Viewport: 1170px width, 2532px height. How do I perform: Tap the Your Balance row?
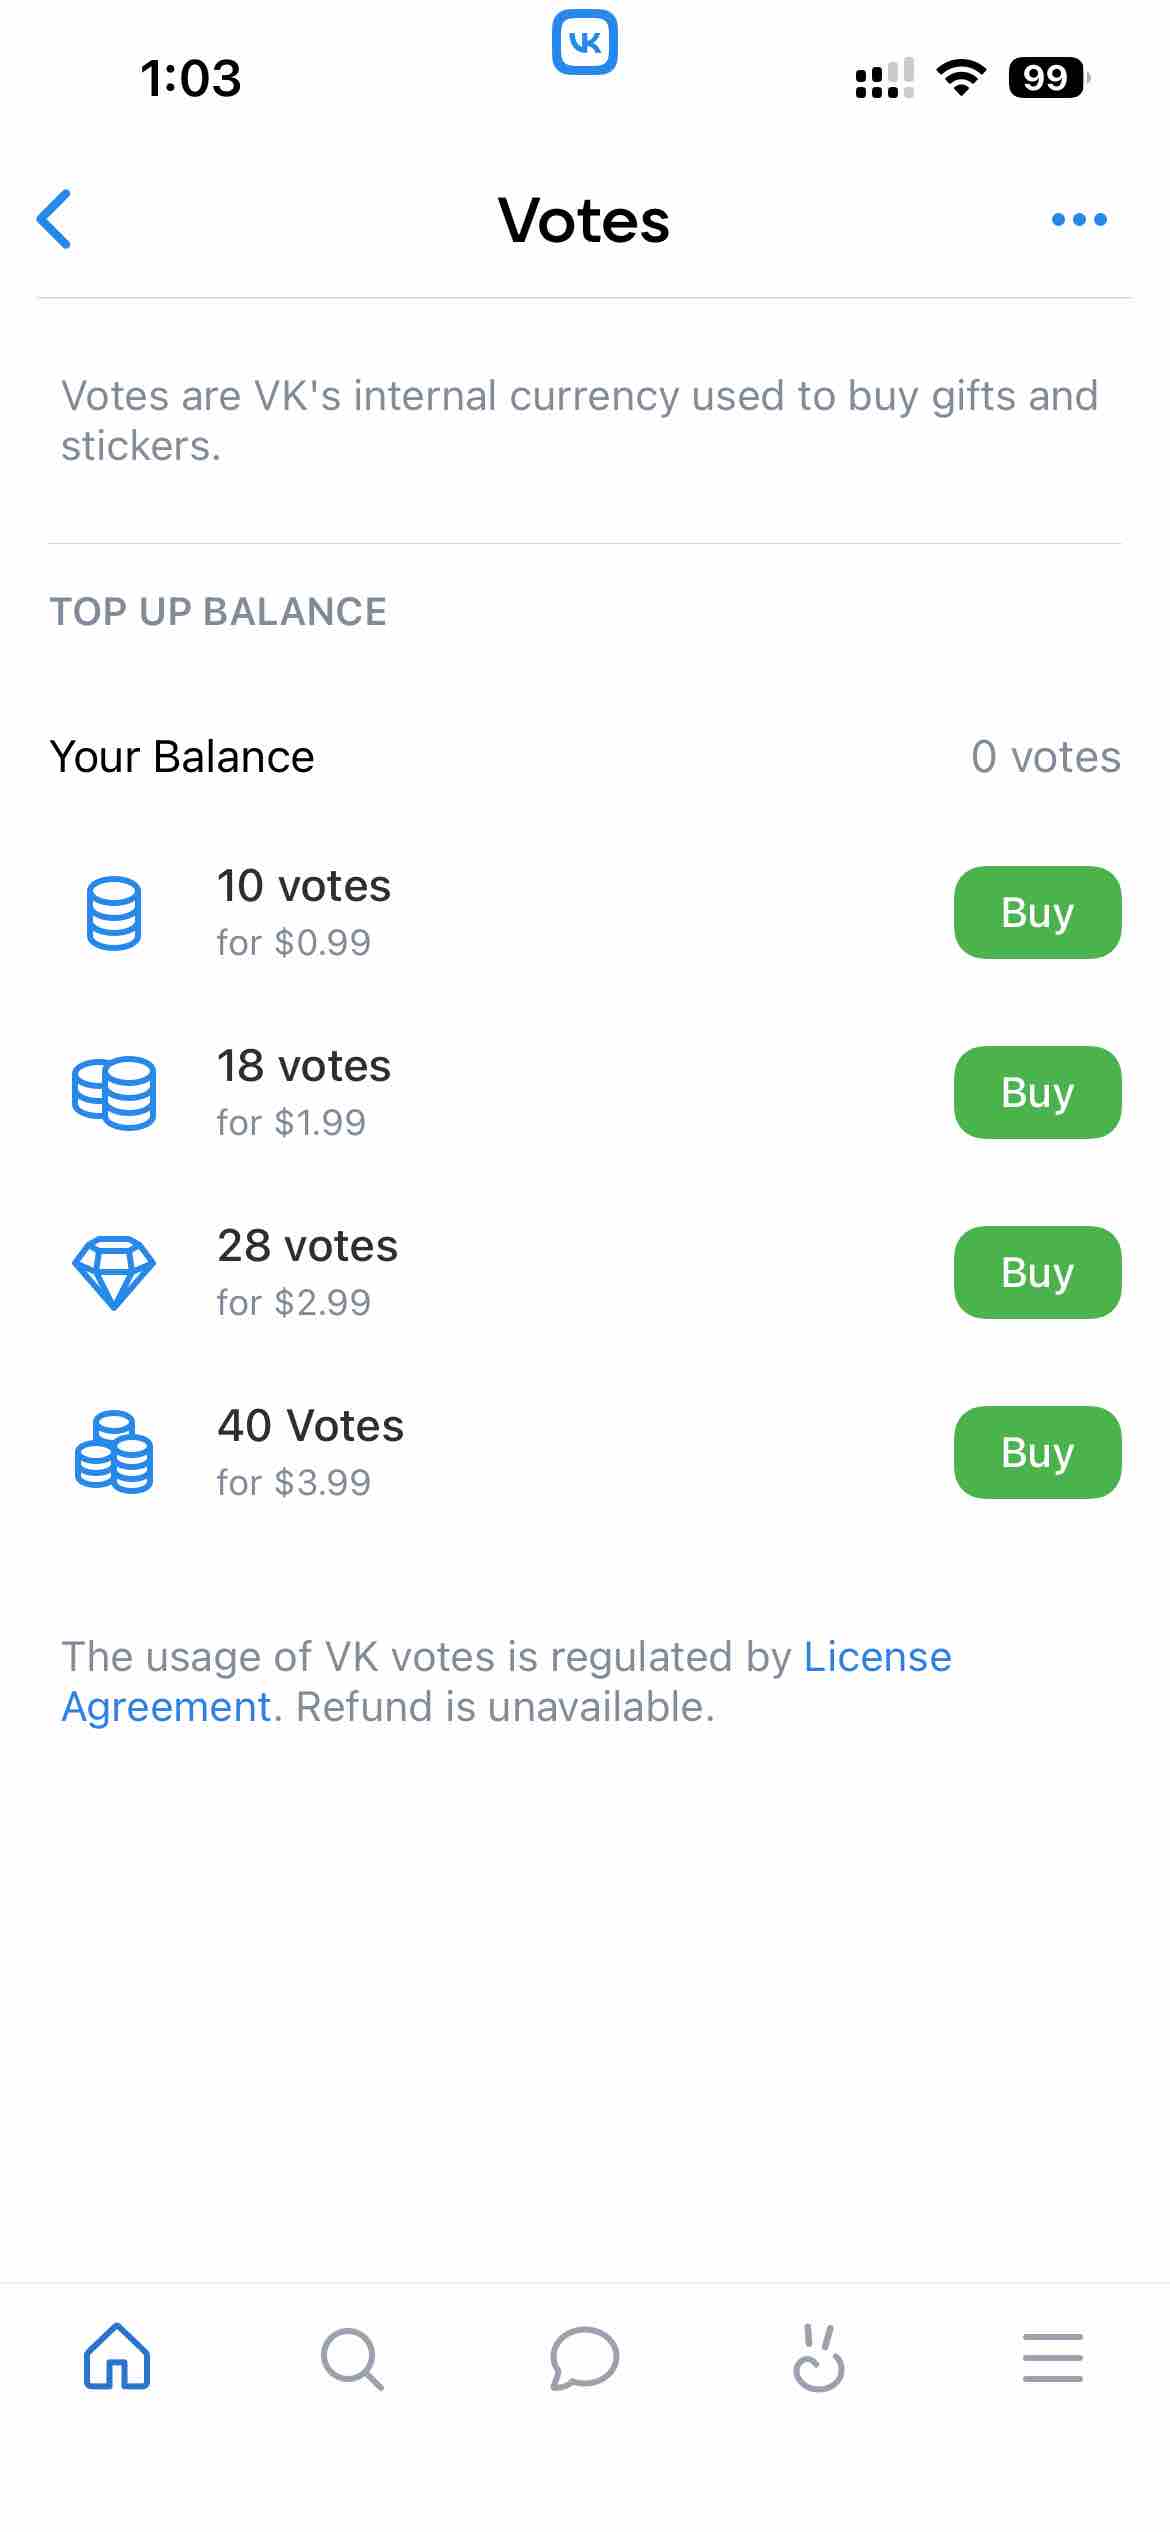[183, 757]
